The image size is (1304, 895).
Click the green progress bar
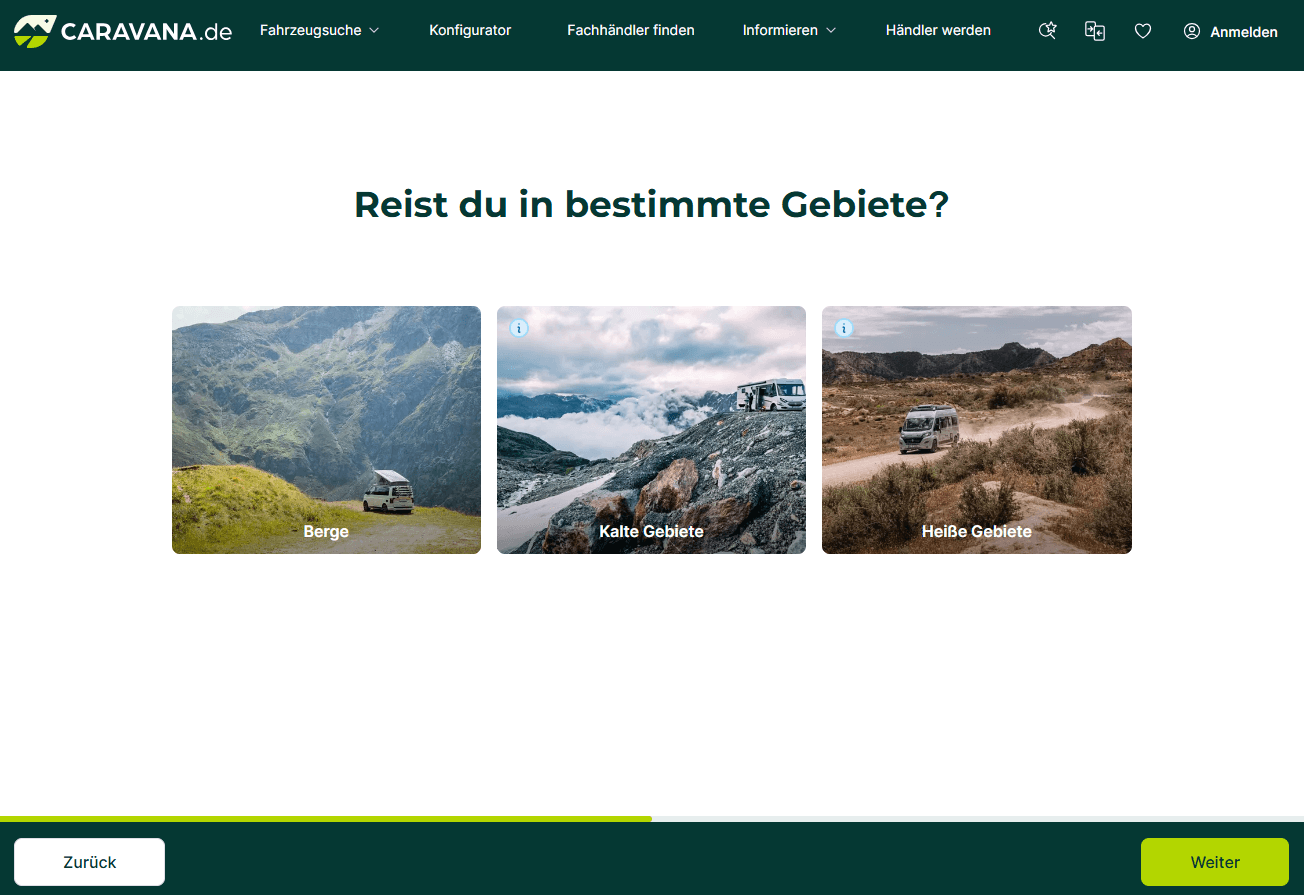coord(326,819)
